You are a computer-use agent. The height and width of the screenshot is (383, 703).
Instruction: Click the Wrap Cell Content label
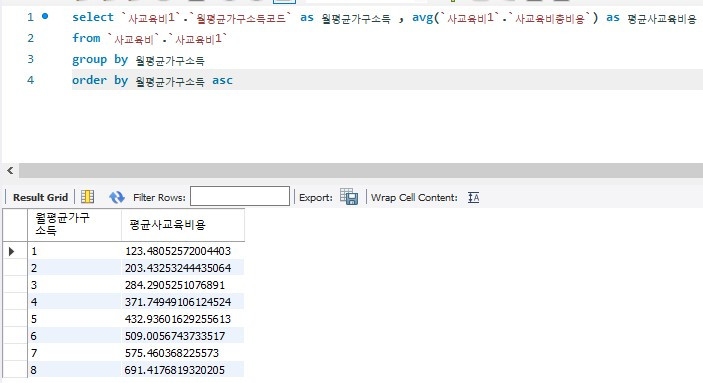point(414,198)
